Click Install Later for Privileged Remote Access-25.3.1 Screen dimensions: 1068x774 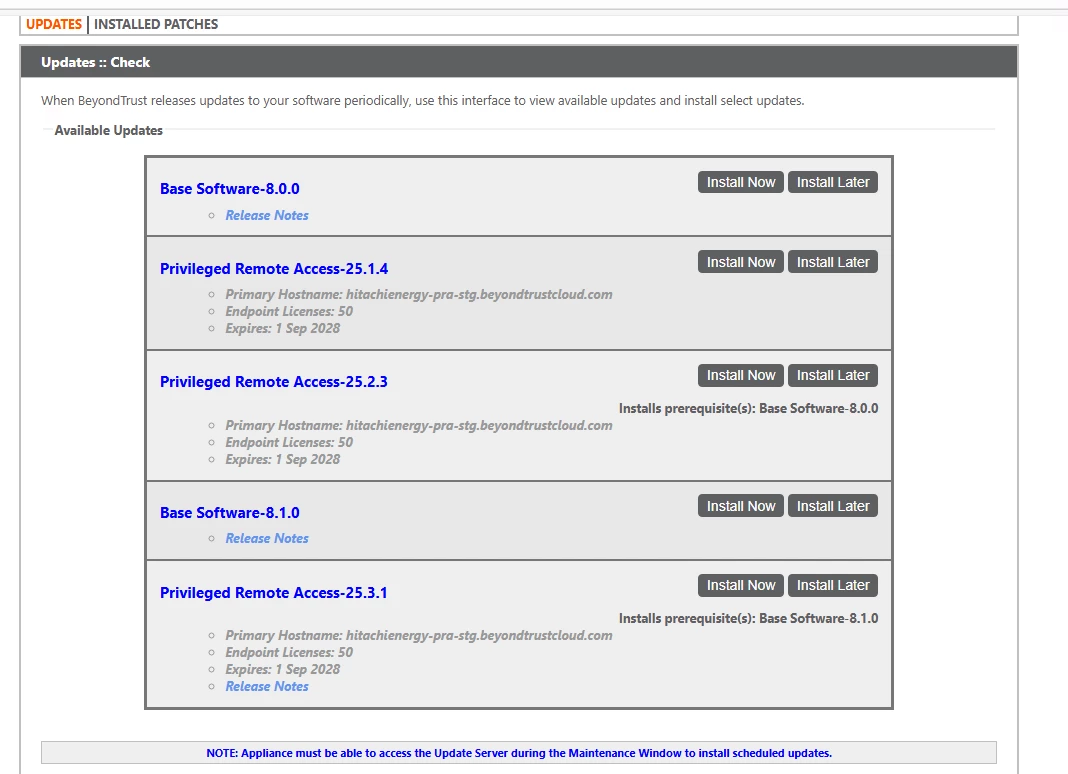coord(832,585)
